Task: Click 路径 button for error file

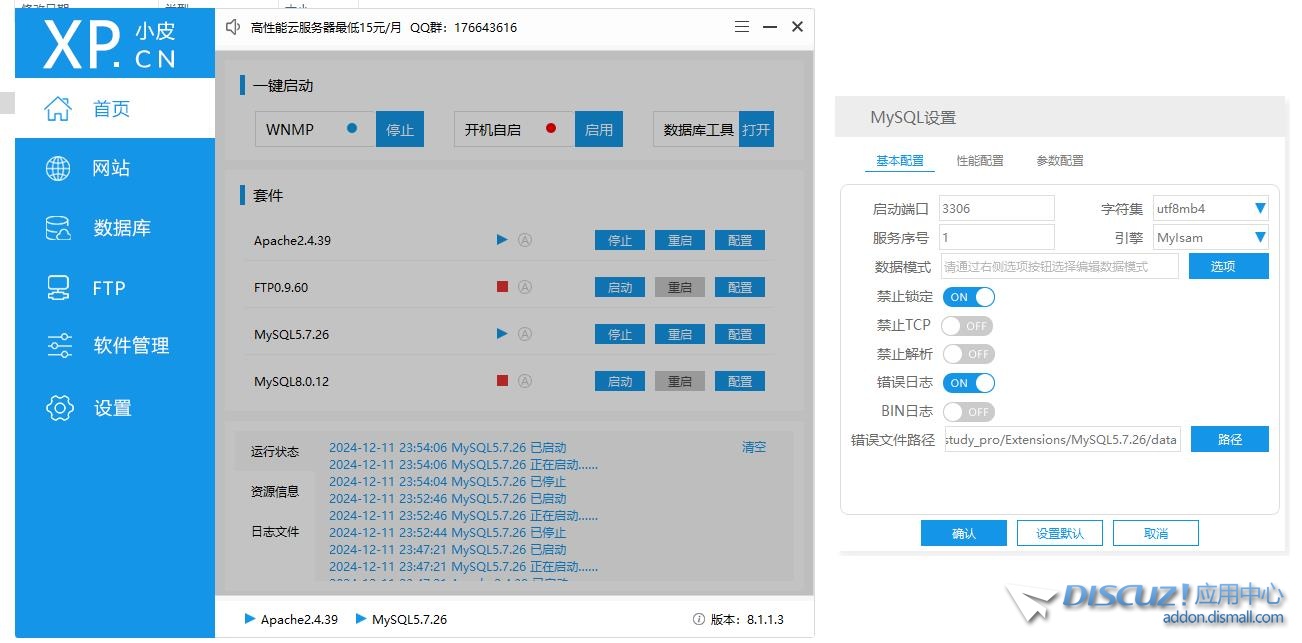Action: pyautogui.click(x=1229, y=439)
